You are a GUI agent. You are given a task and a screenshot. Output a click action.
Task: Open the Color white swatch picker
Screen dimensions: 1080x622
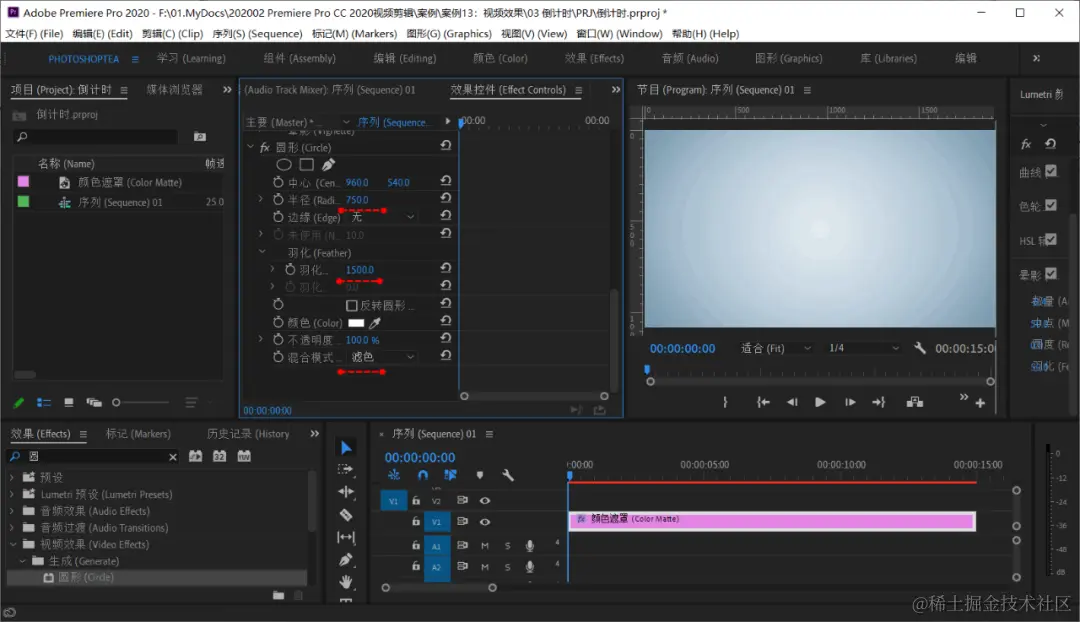click(x=356, y=323)
